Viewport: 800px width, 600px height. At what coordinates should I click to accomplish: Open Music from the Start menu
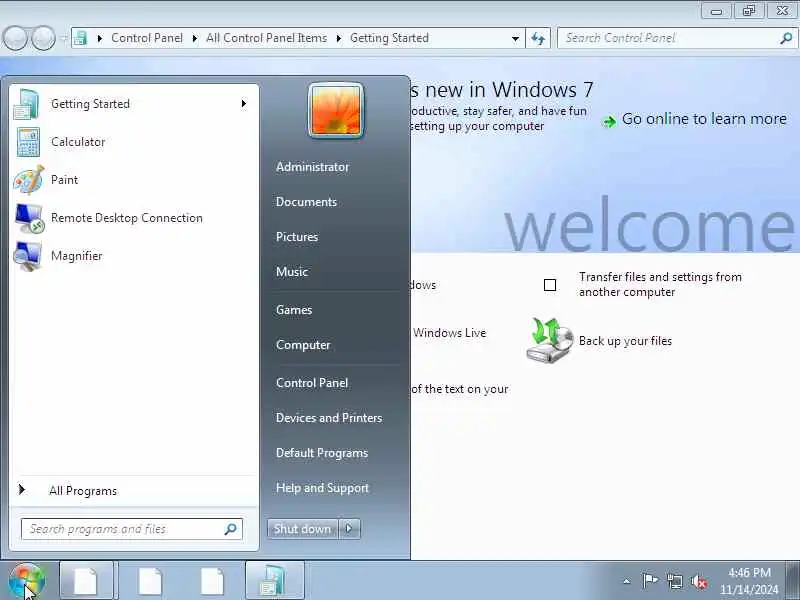292,272
